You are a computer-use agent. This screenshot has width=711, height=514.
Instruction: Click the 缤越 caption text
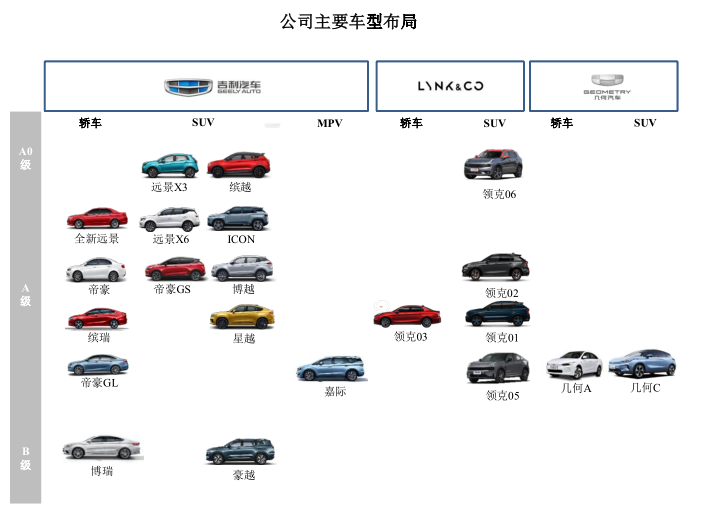point(240,187)
